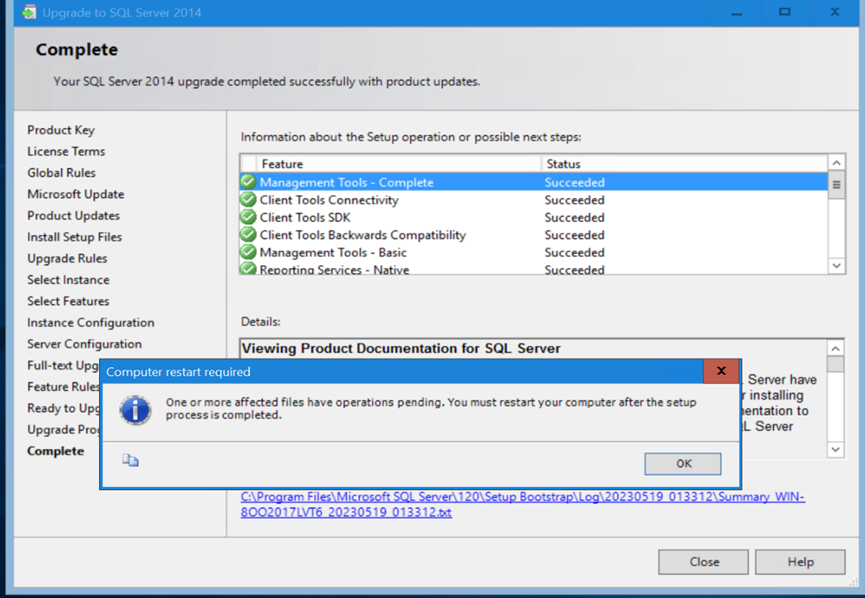Open Help from the setup wizard
Screen dimensions: 865x598
800,562
